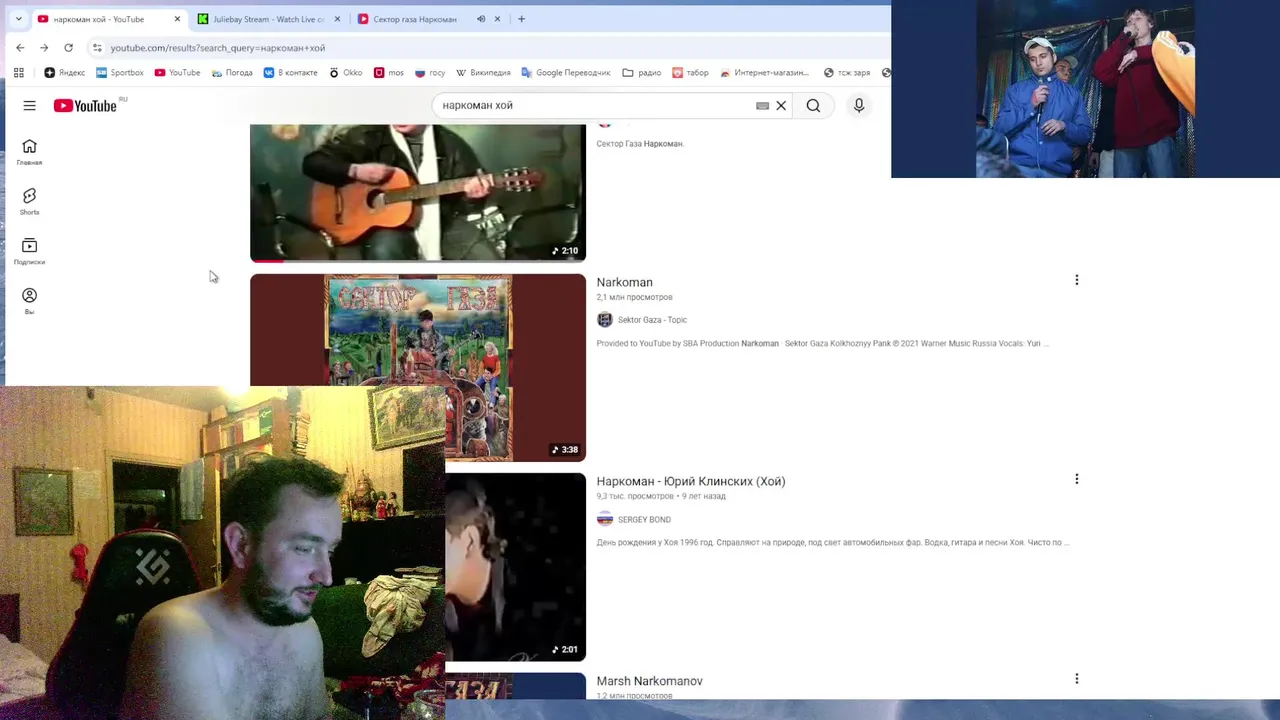Open the guitar video thumbnail 2:10
Viewport: 1280px width, 720px height.
(x=418, y=193)
